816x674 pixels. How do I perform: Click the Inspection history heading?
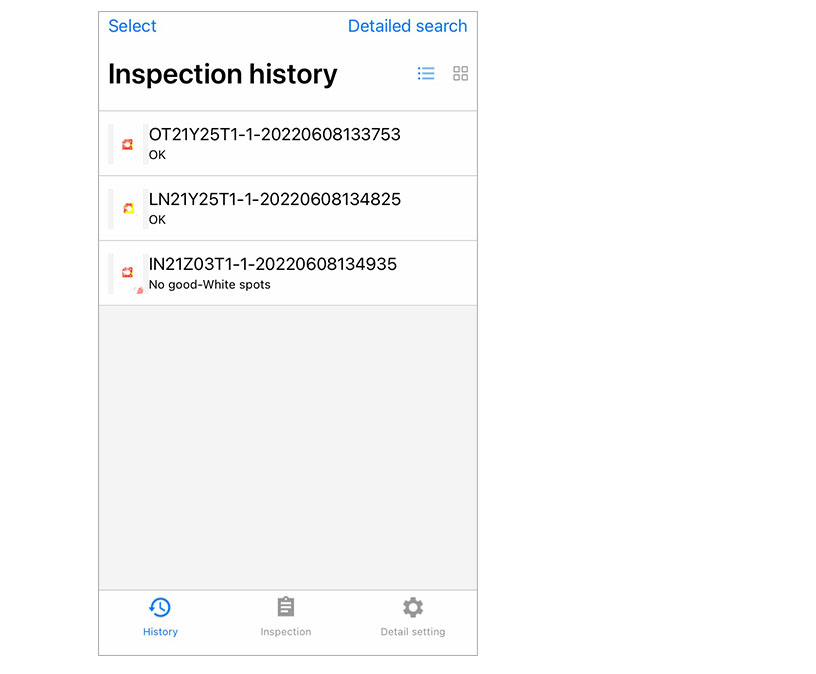click(222, 75)
